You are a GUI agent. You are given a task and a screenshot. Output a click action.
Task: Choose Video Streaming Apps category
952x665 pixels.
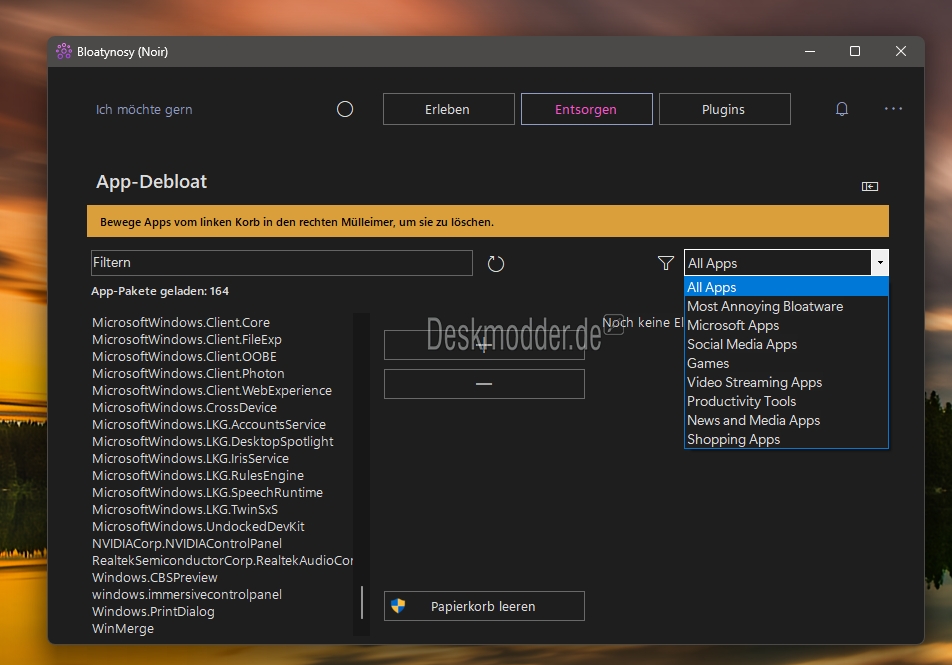(786, 382)
